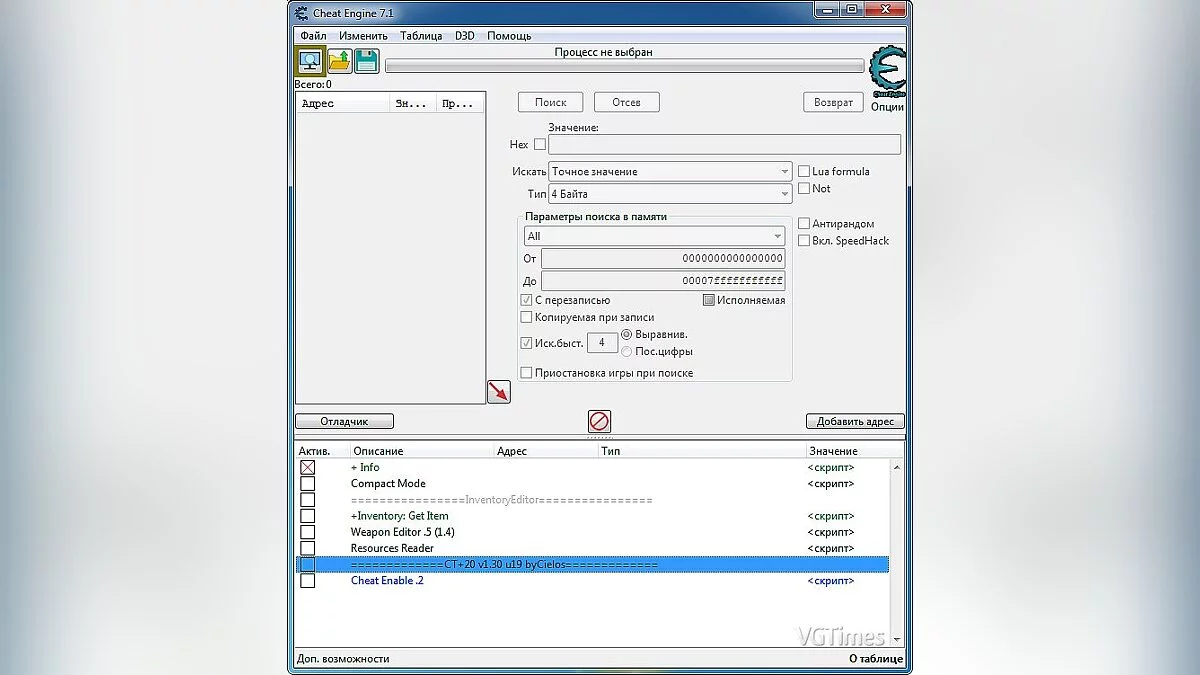This screenshot has width=1200, height=675.
Task: Click the Добавить адрес button
Action: click(854, 422)
